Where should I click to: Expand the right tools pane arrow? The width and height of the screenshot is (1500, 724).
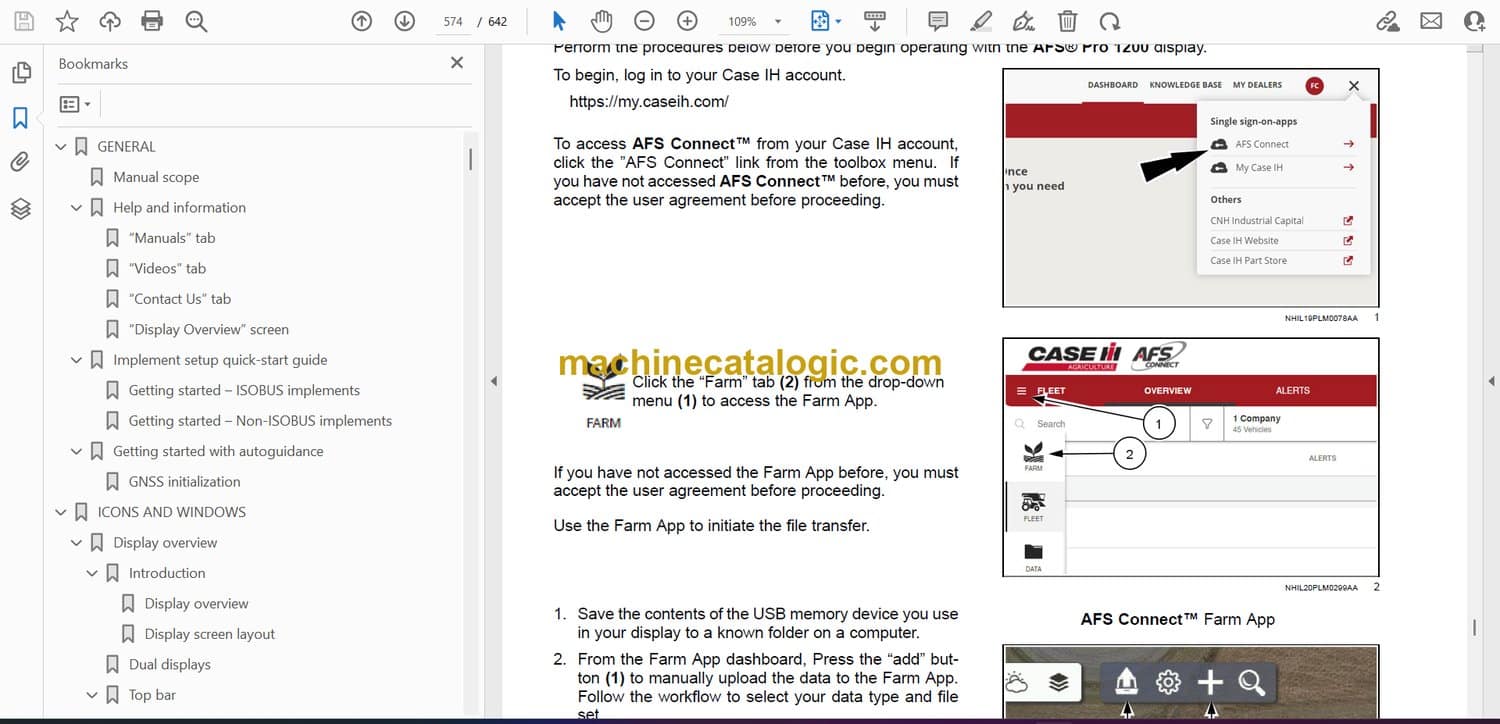pyautogui.click(x=1491, y=381)
